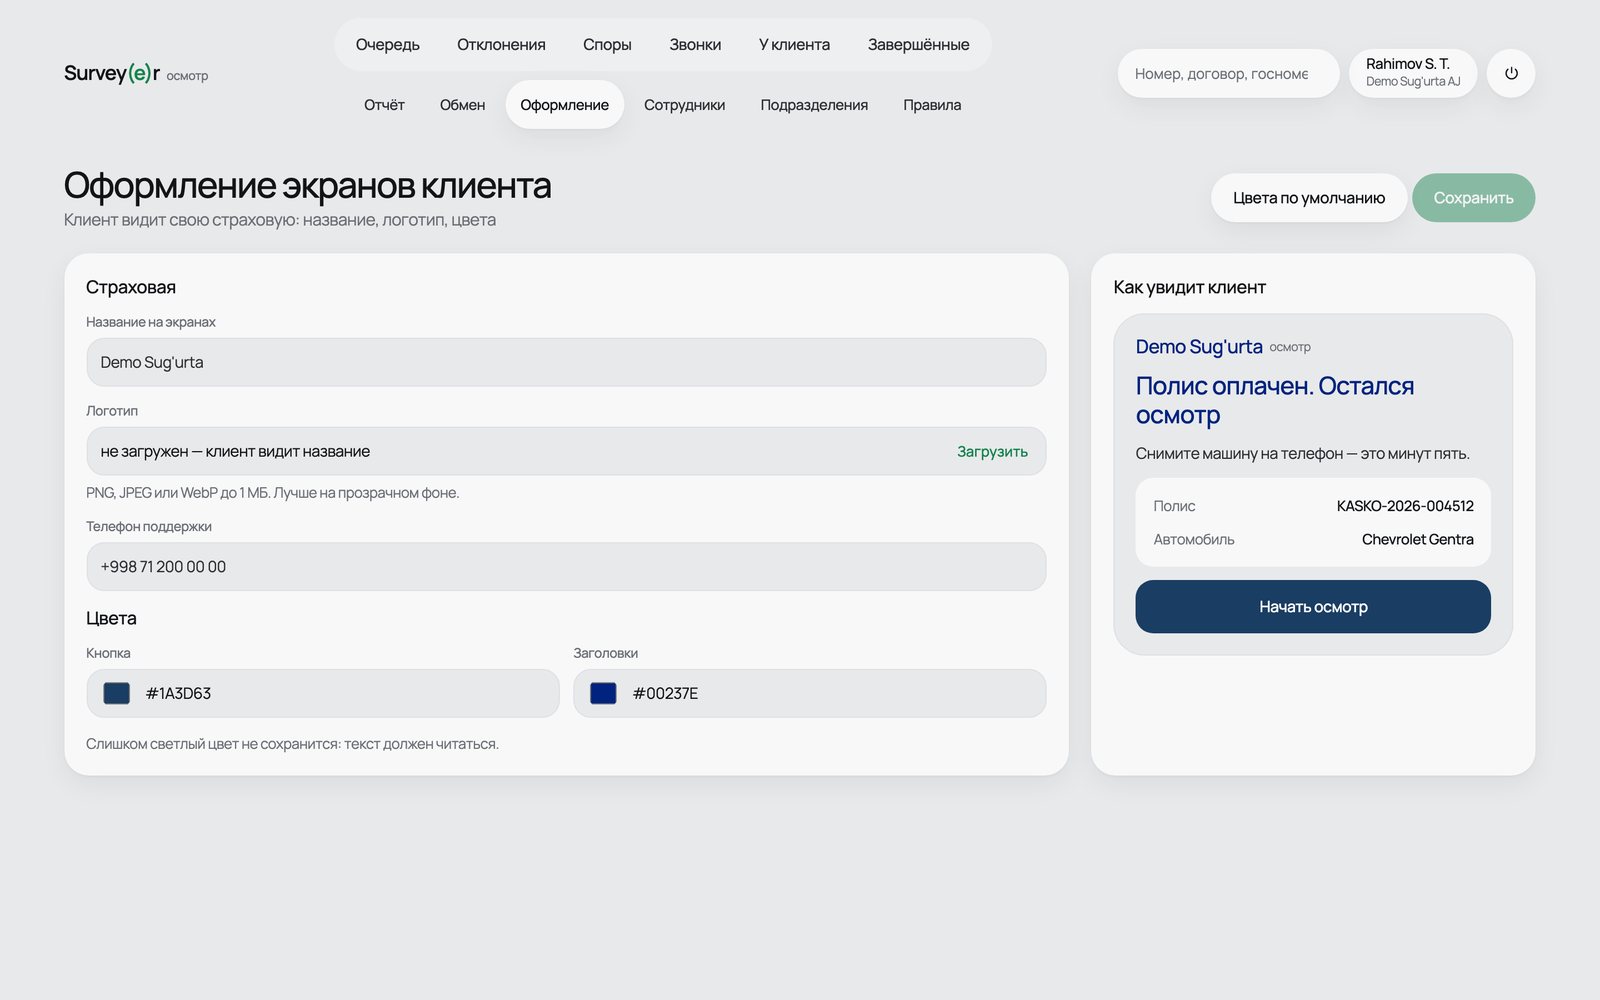Open the Звонки tab
This screenshot has height=1000, width=1600.
(x=695, y=45)
